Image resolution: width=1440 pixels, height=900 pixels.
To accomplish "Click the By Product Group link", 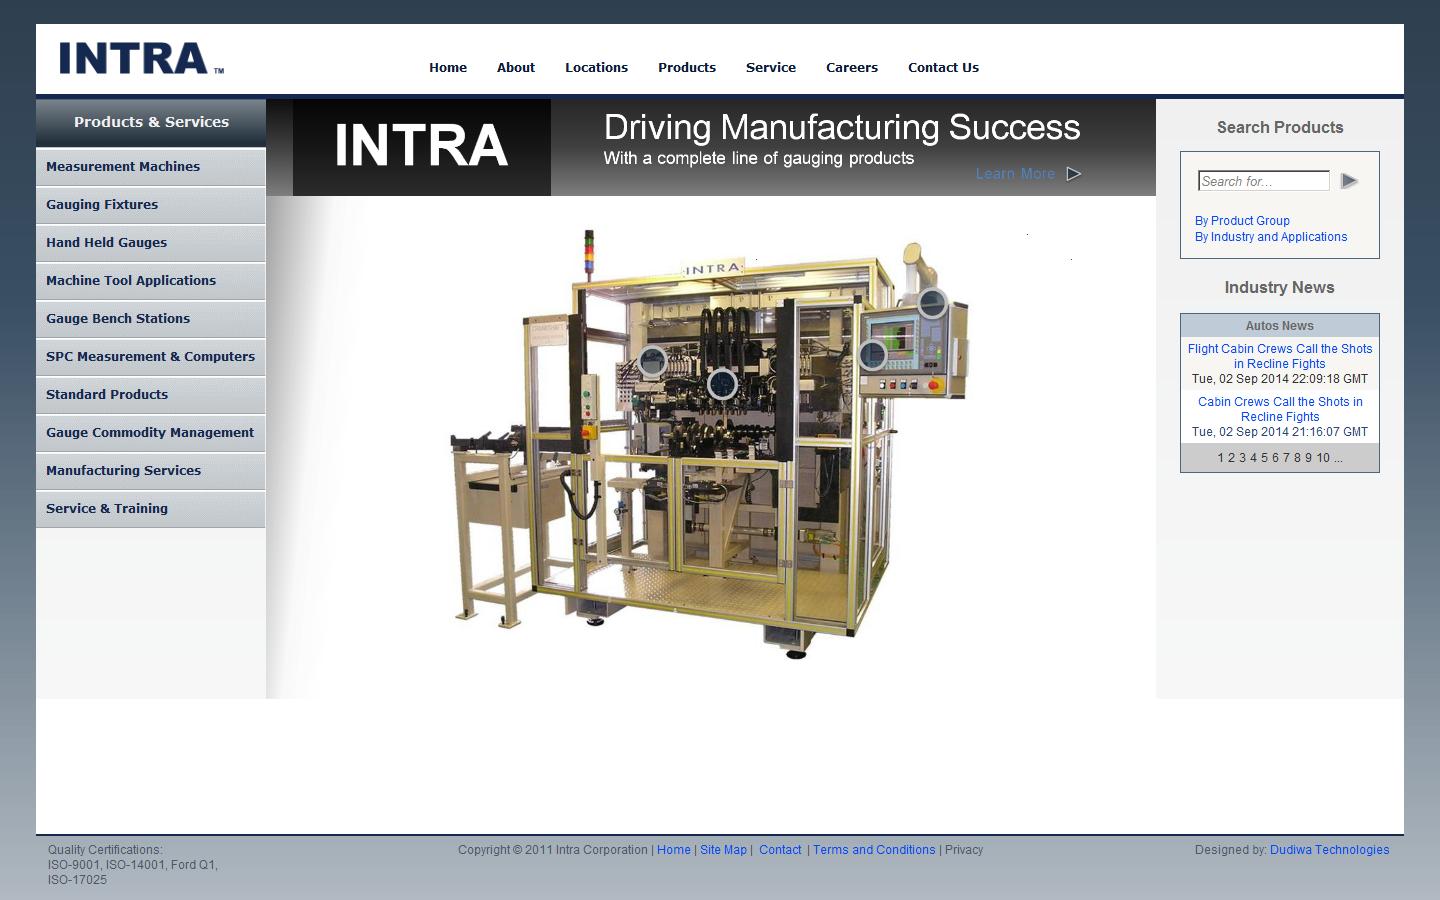I will (x=1242, y=220).
